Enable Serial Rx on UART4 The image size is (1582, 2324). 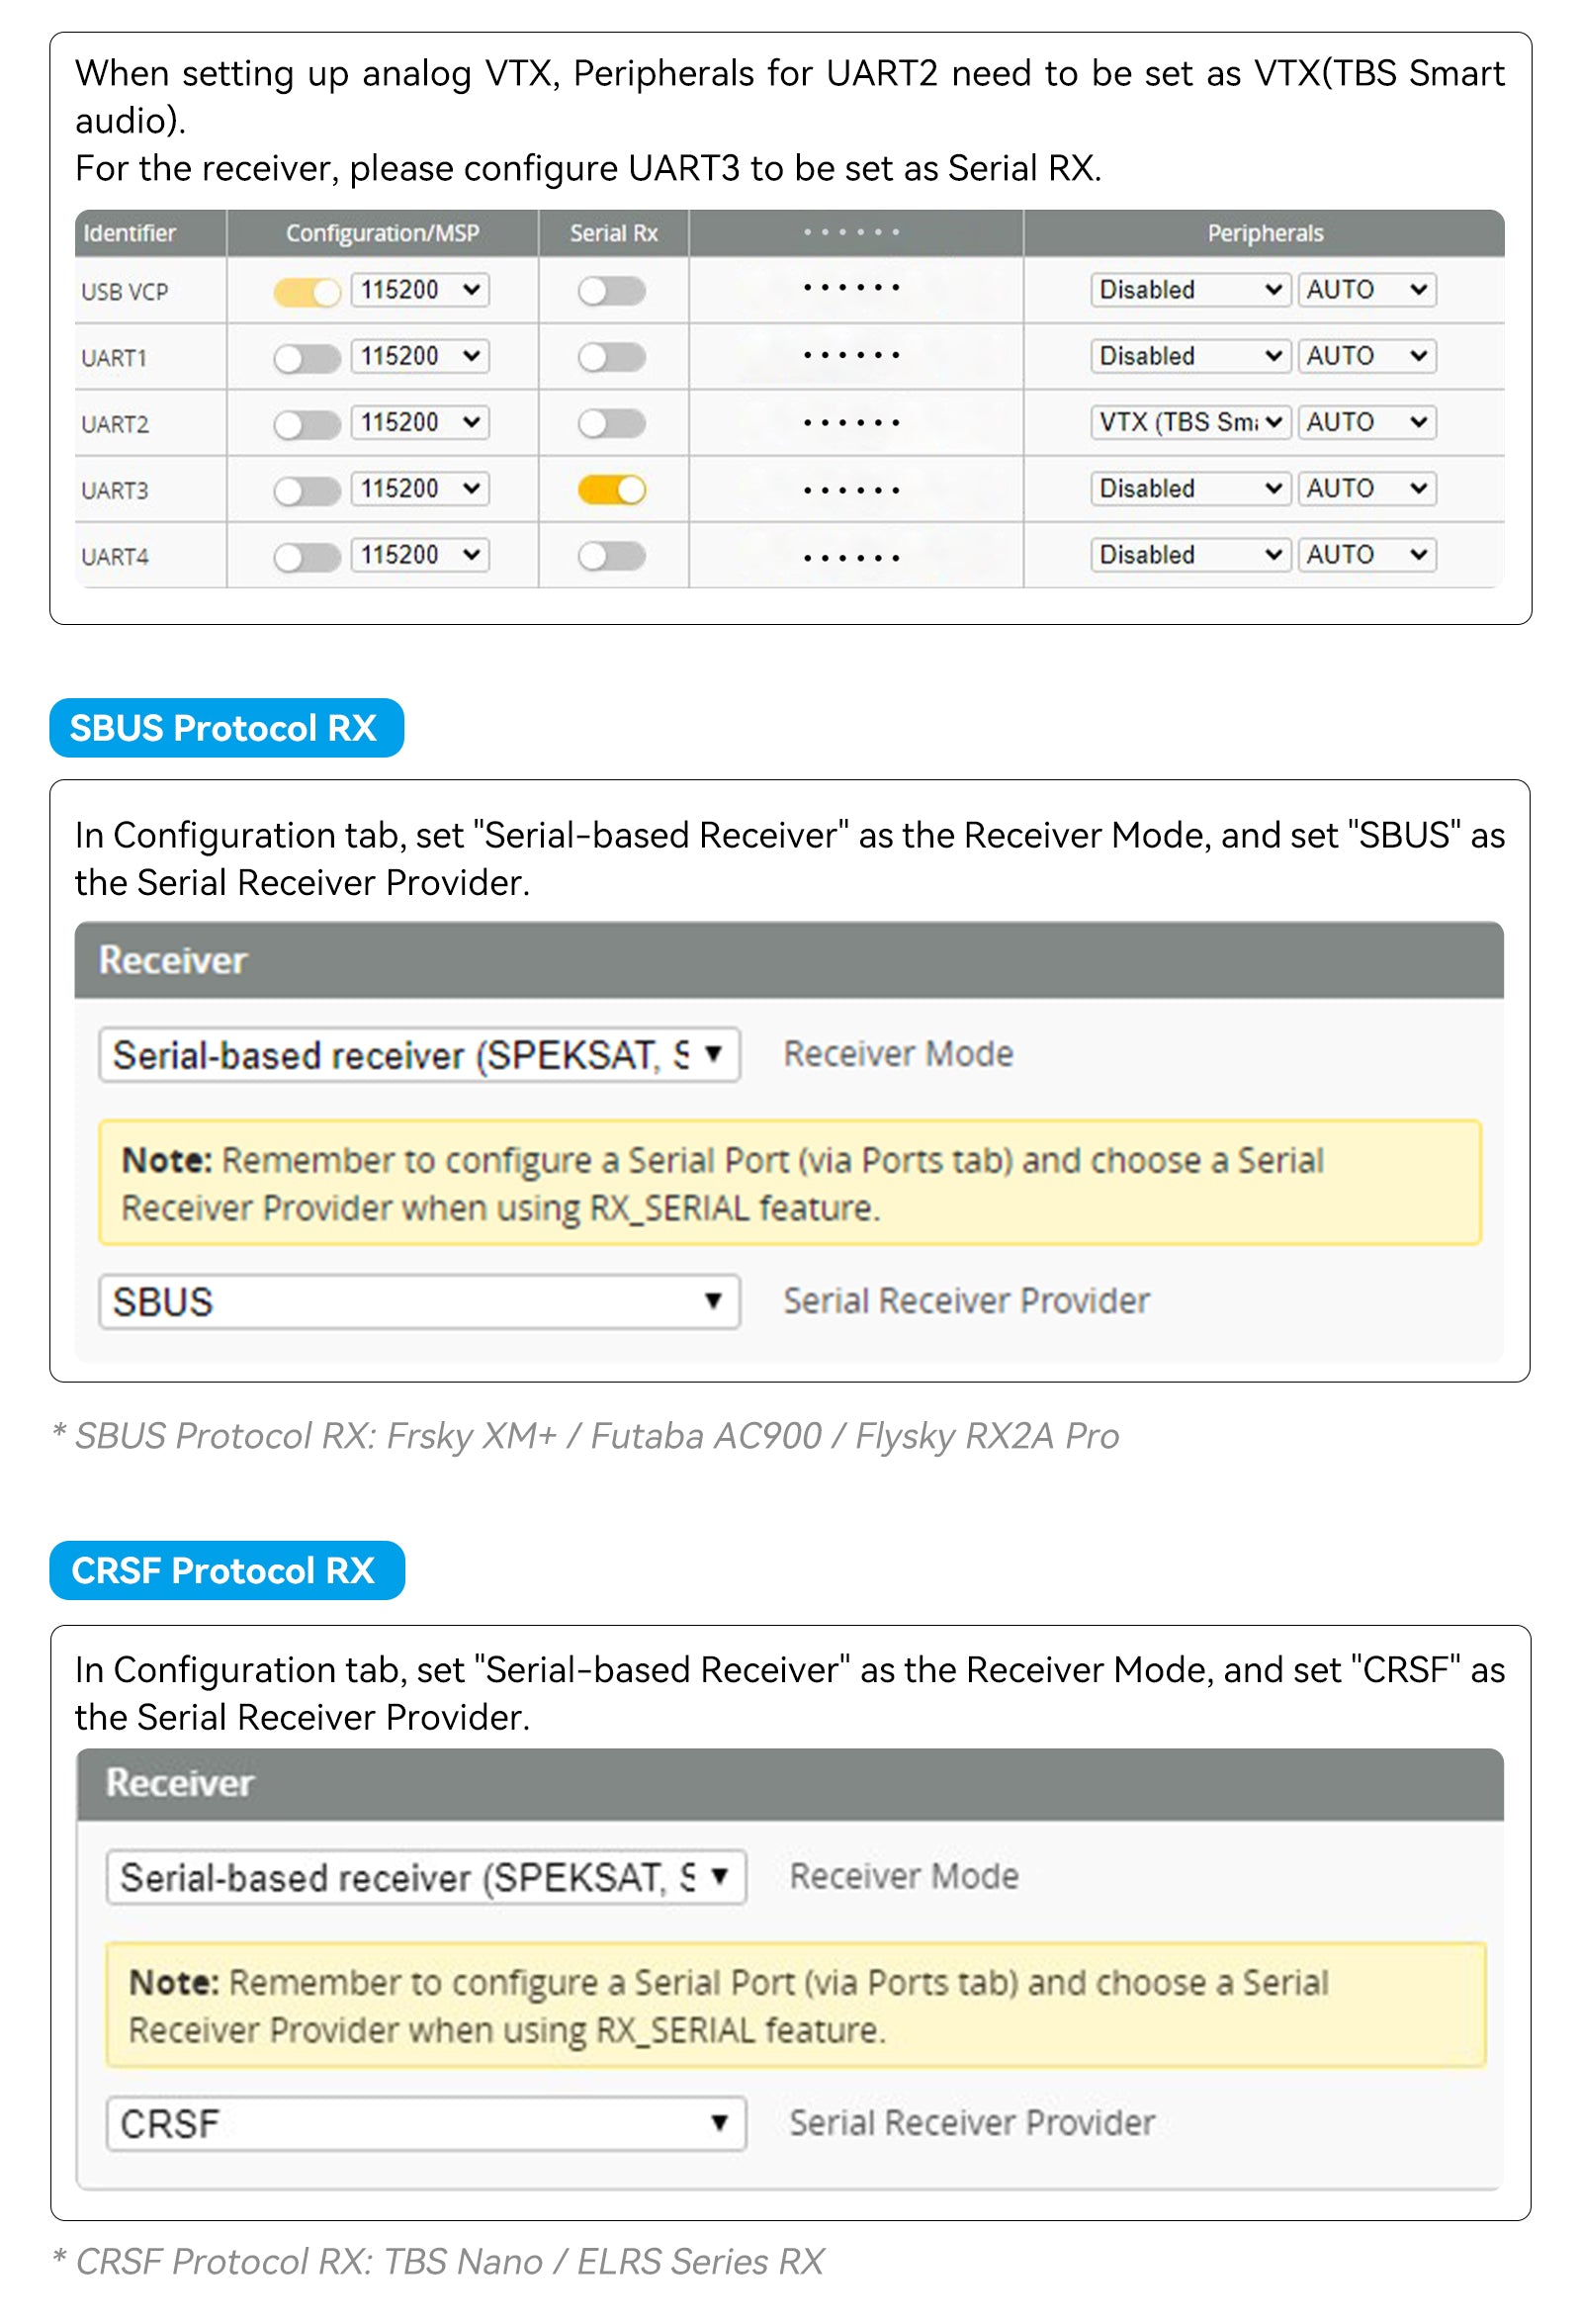[611, 555]
